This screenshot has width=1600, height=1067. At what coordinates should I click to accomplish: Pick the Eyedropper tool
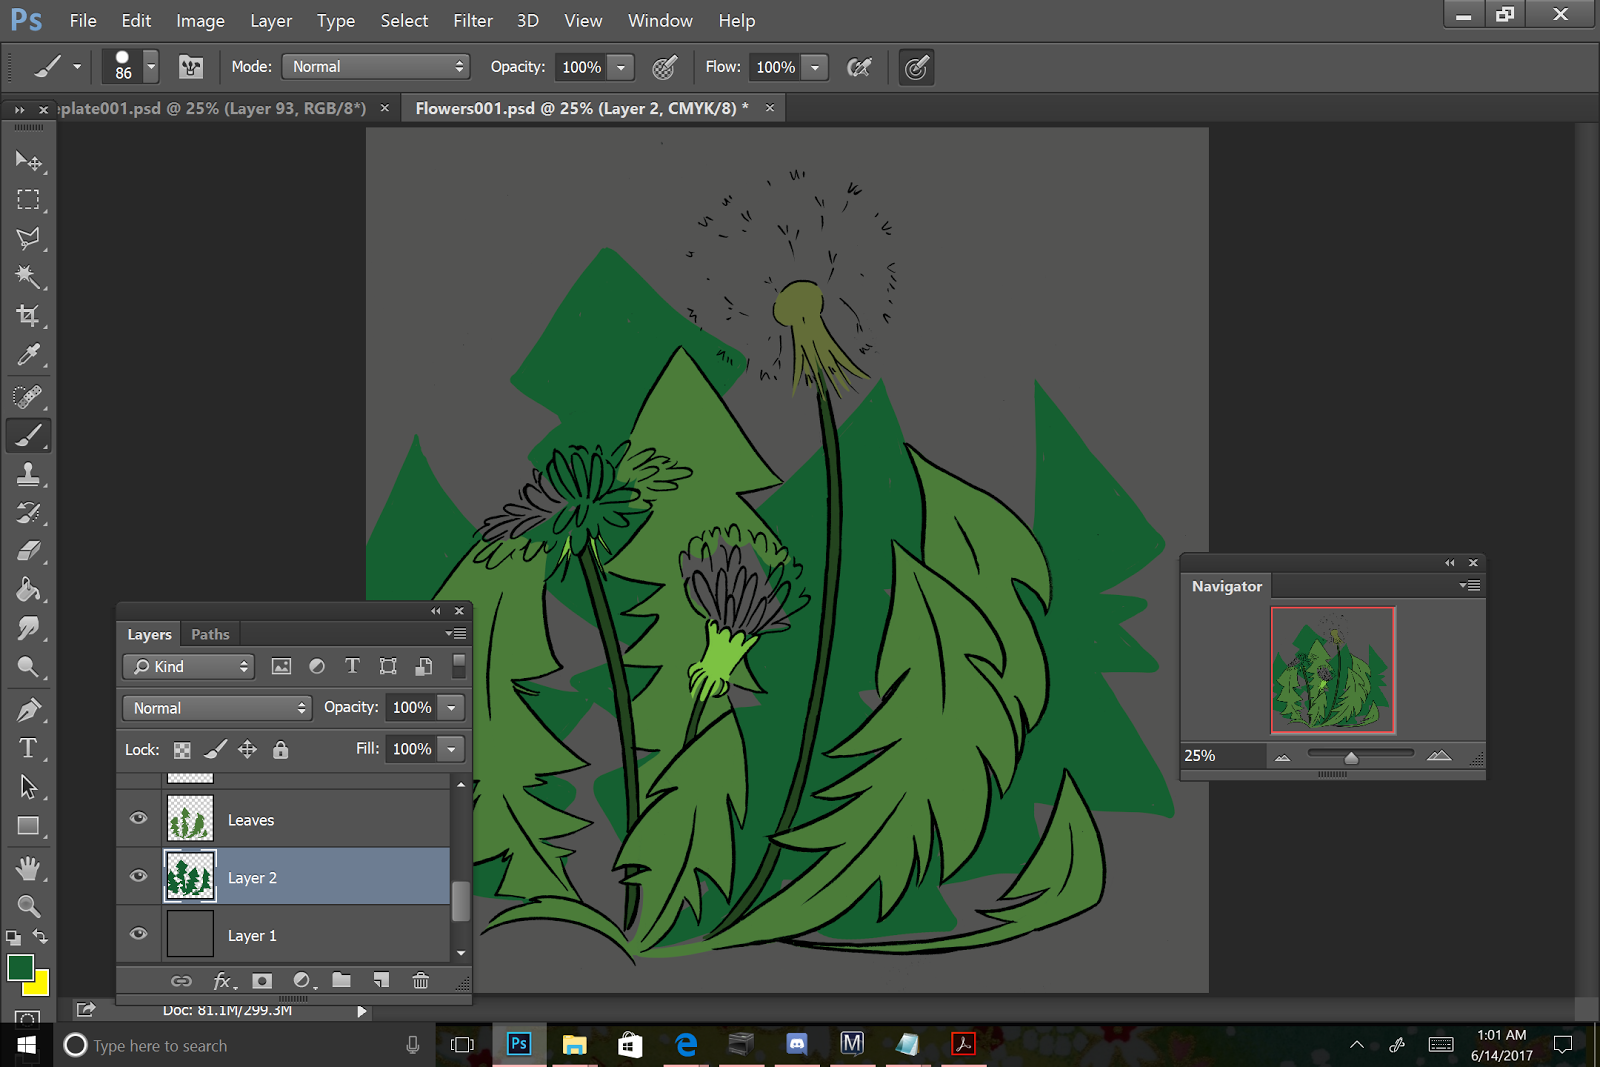click(28, 355)
